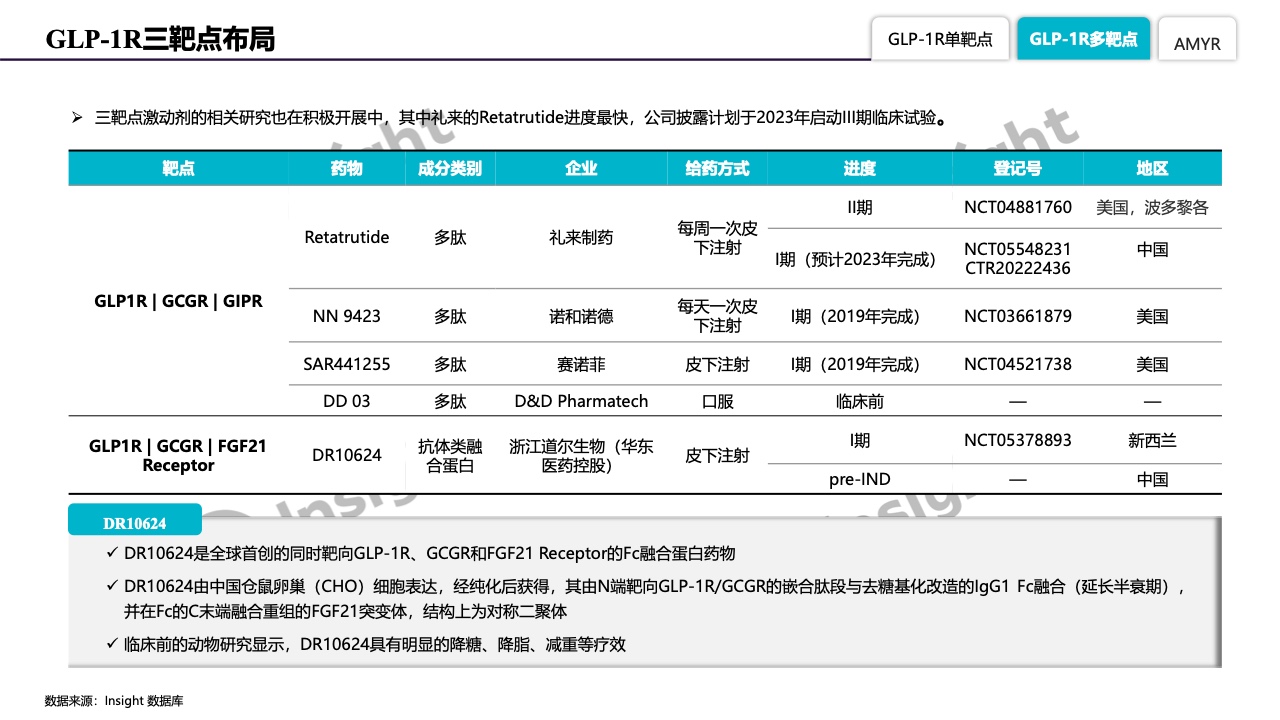Image resolution: width=1280 pixels, height=720 pixels.
Task: Click the GLP-1R三靶点布局 slide title
Action: [160, 39]
